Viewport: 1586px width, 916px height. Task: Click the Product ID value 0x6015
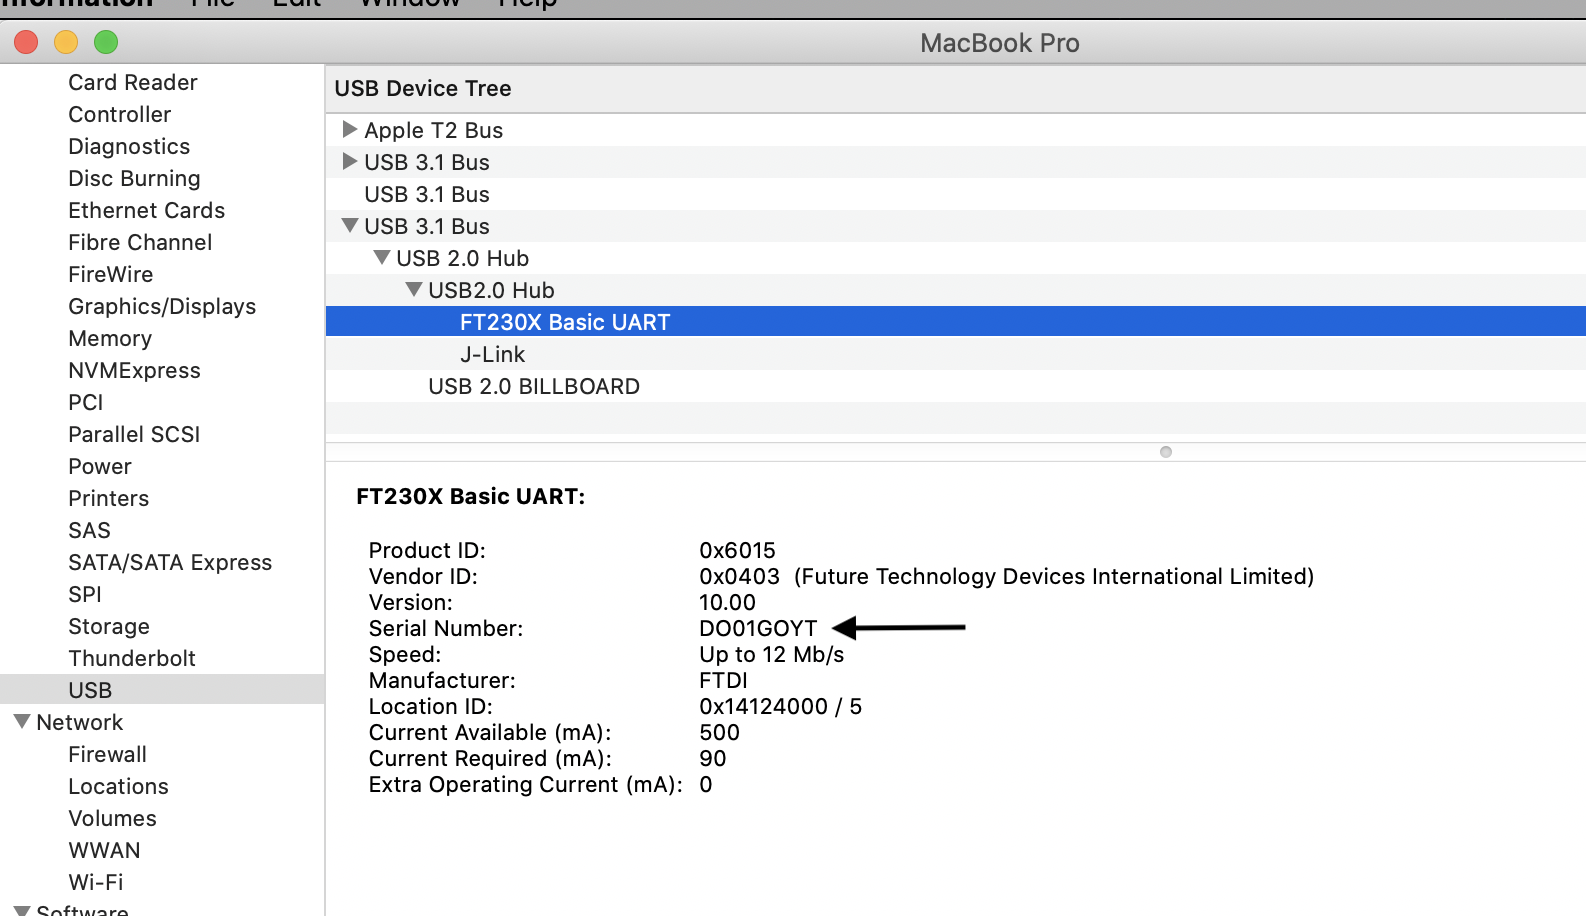pyautogui.click(x=738, y=550)
